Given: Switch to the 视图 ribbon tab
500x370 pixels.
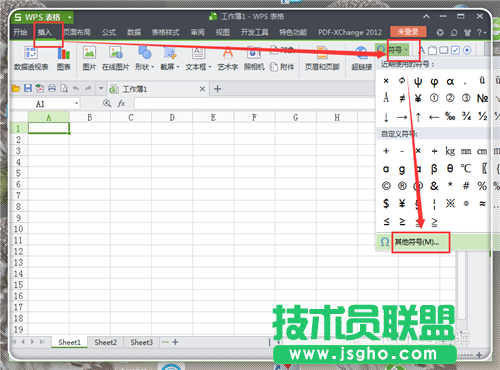Looking at the screenshot, I should (x=222, y=32).
